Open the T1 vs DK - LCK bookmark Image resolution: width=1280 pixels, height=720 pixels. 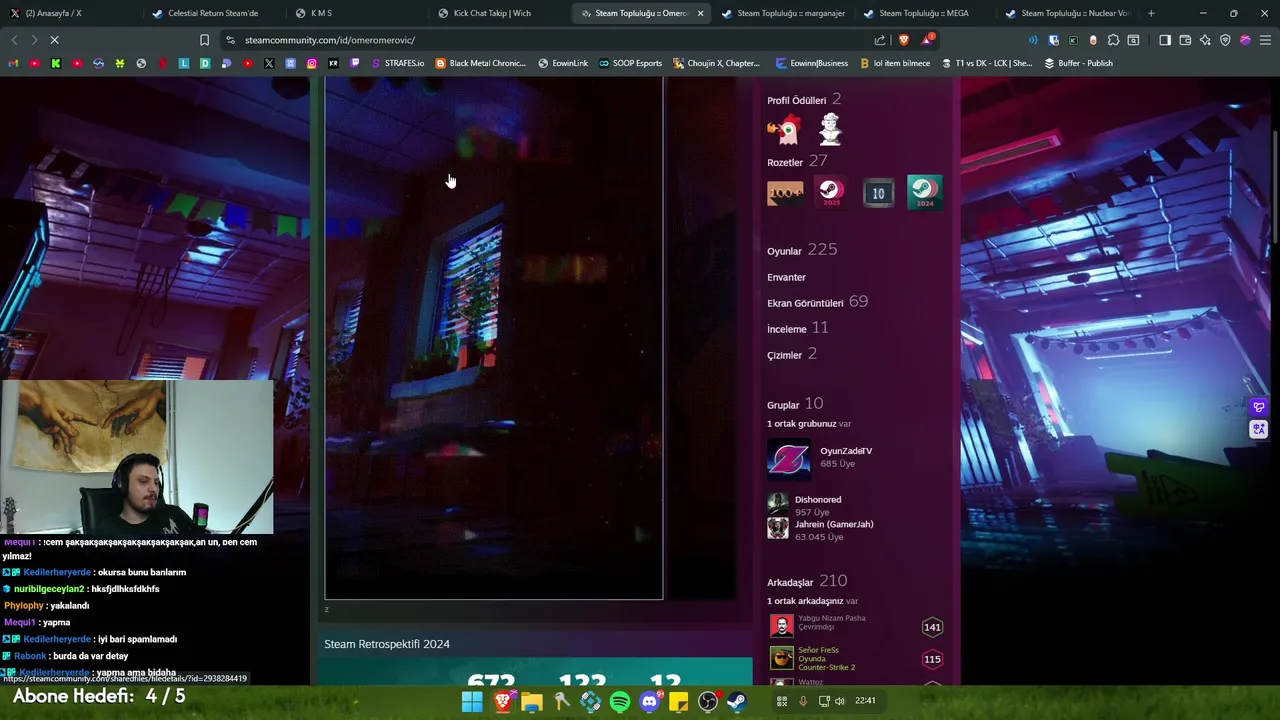(987, 63)
